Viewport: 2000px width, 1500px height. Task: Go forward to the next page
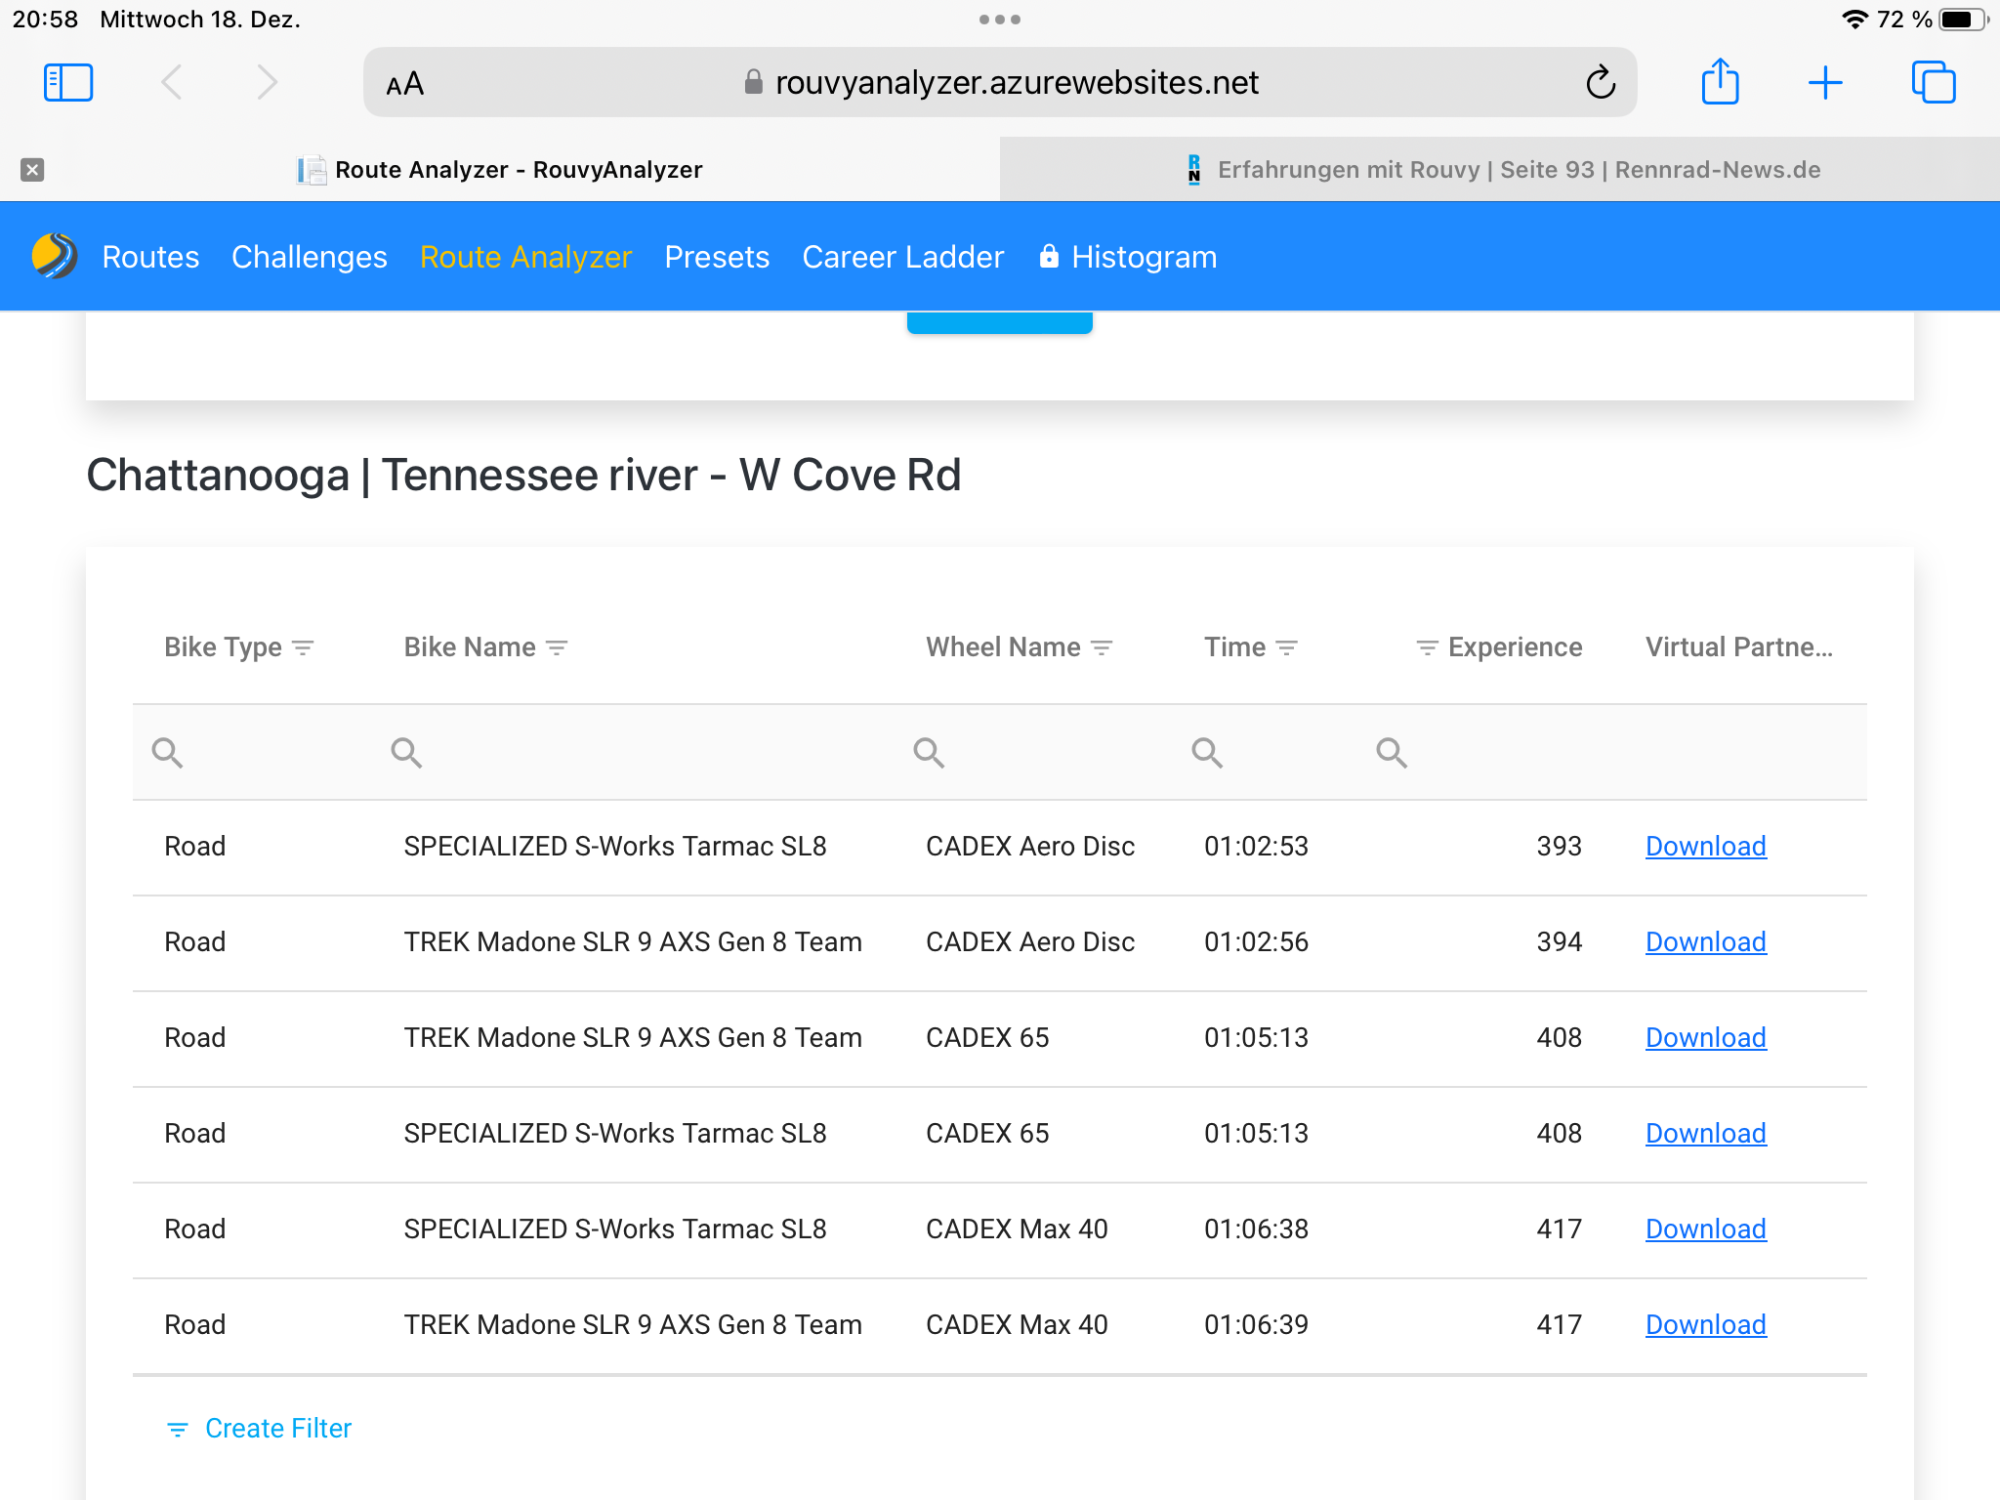[266, 82]
